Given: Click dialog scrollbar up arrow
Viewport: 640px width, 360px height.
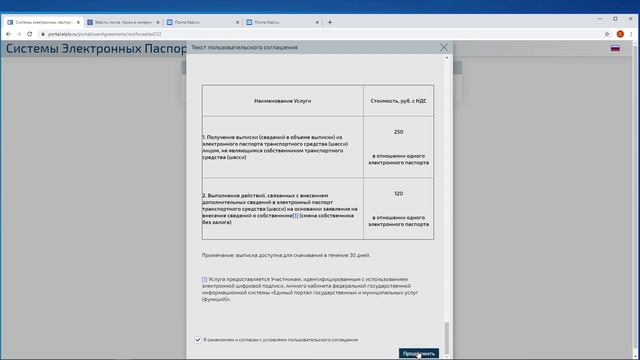Looking at the screenshot, I should 447,58.
